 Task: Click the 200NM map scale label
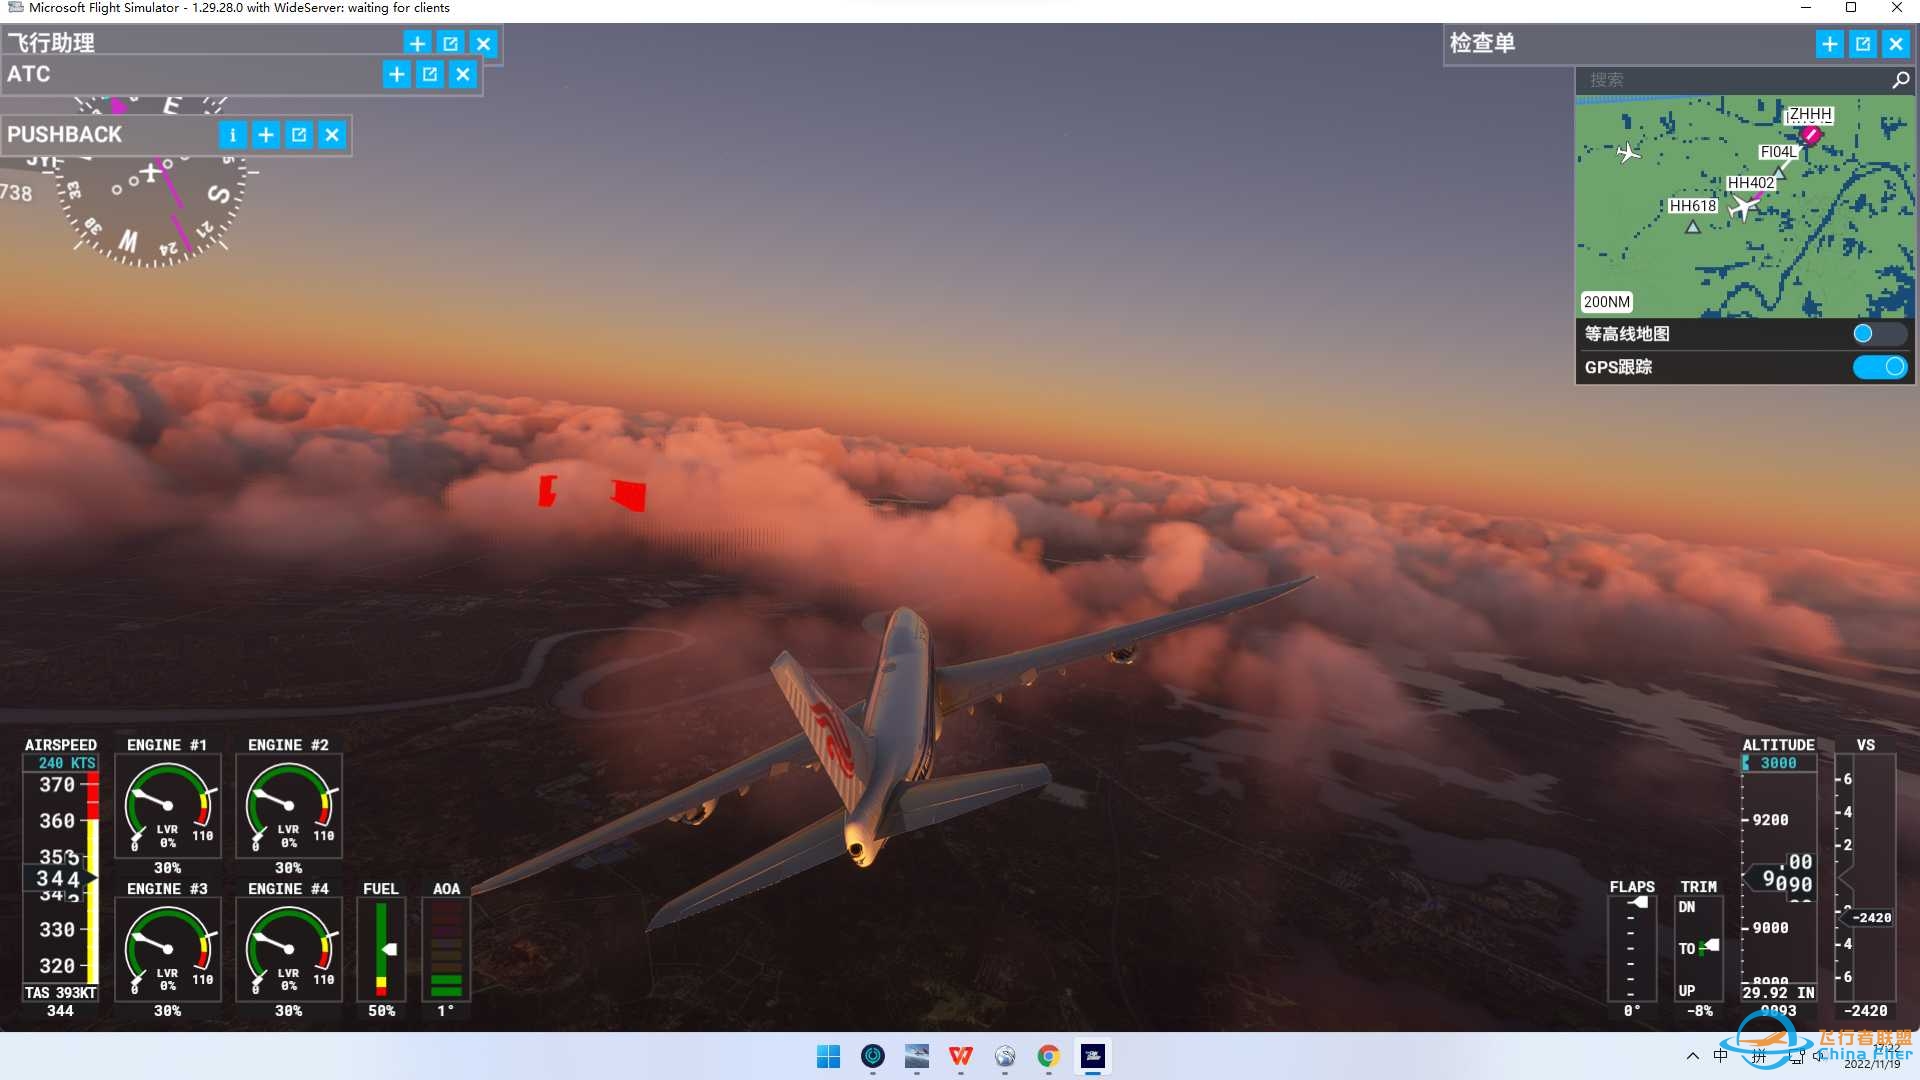(x=1606, y=302)
